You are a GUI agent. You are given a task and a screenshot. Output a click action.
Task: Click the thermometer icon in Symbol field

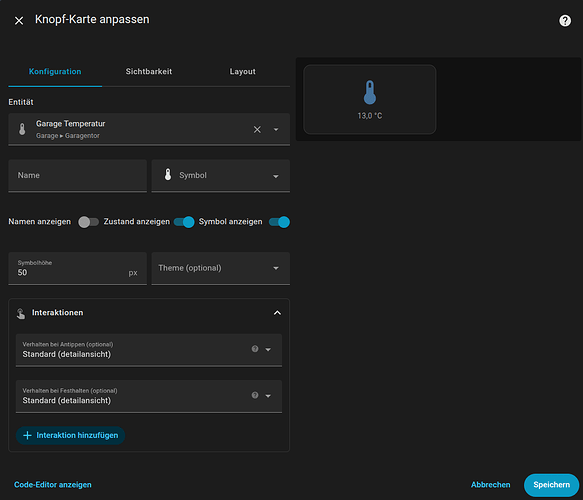[x=168, y=175]
